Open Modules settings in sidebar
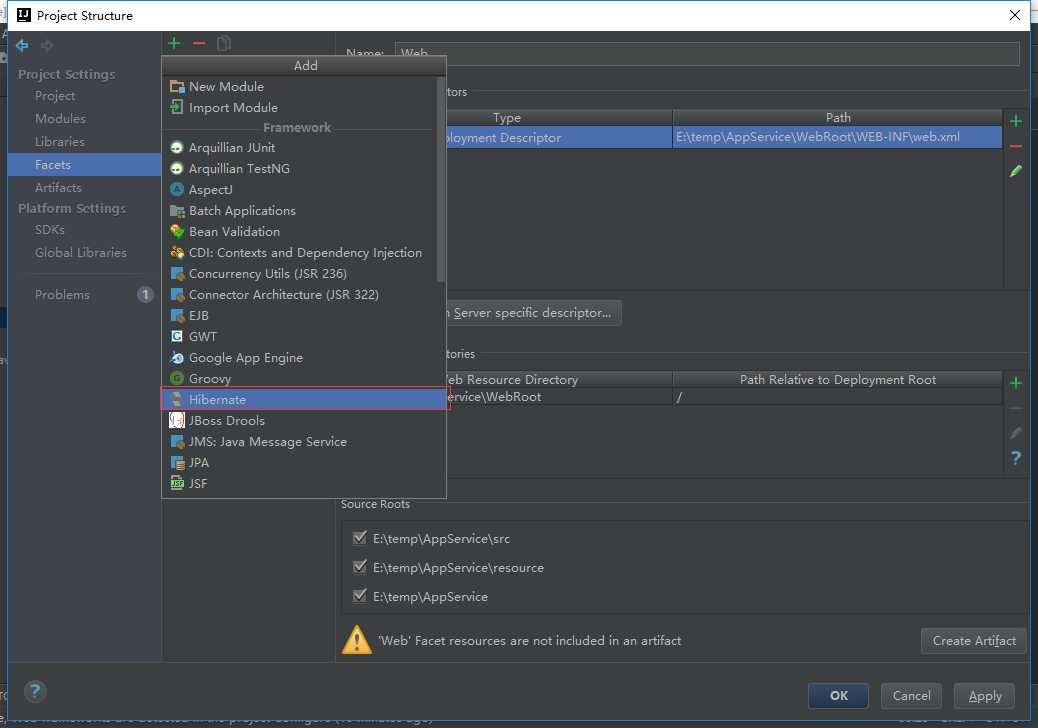This screenshot has height=728, width=1038. pyautogui.click(x=60, y=118)
